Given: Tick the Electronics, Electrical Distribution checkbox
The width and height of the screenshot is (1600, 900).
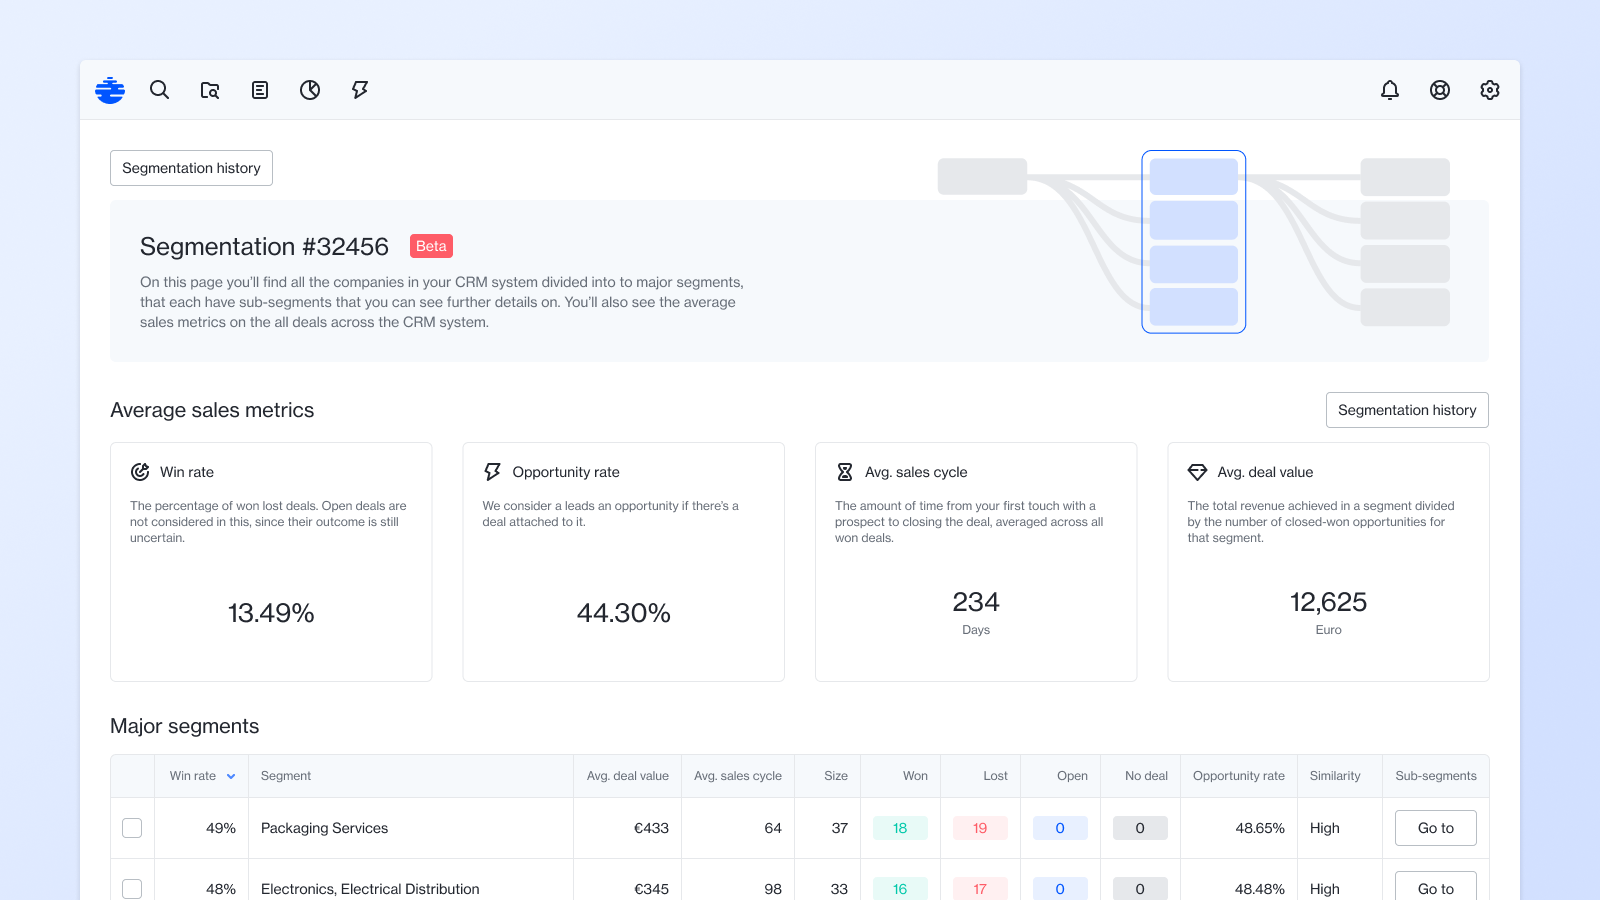Looking at the screenshot, I should (x=132, y=888).
